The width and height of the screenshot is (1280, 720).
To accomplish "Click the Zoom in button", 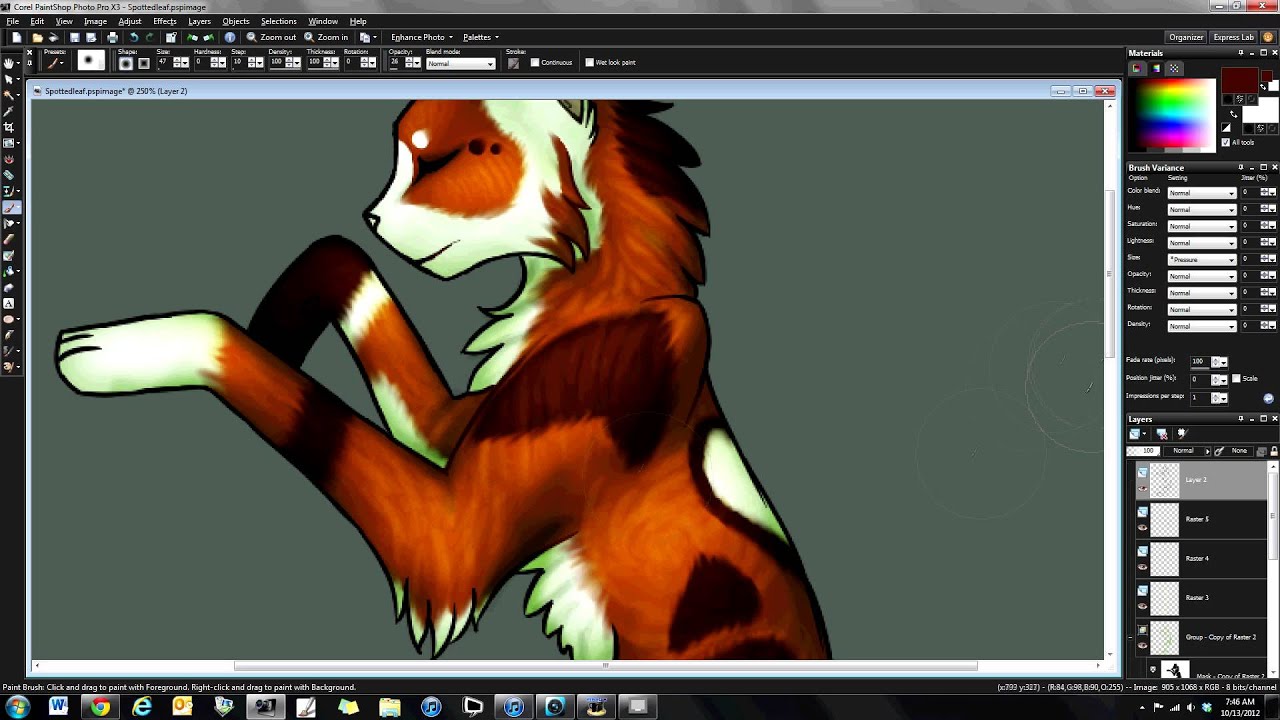I will [x=327, y=37].
